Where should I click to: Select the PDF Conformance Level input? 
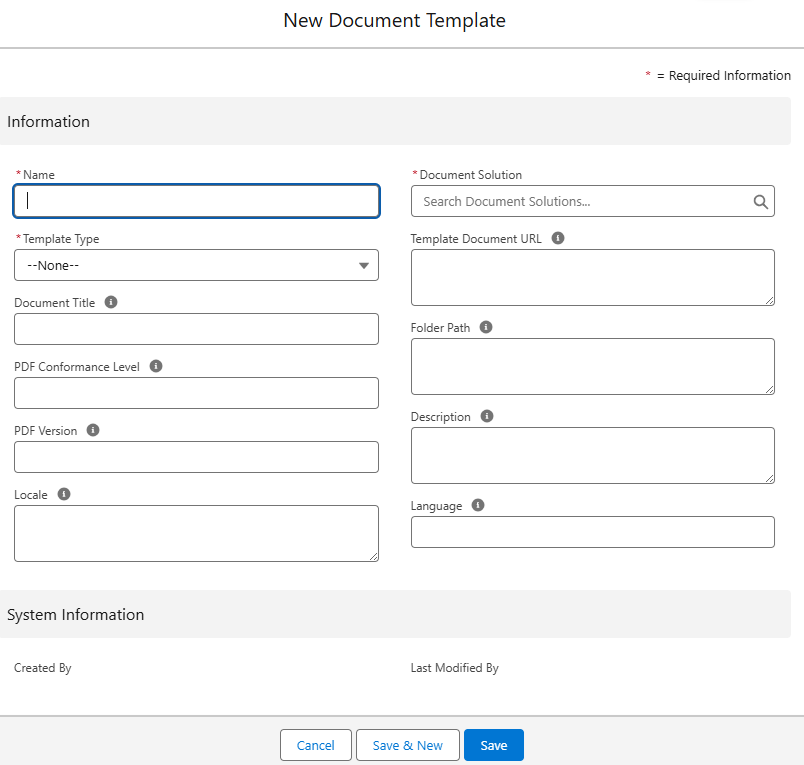coord(196,393)
